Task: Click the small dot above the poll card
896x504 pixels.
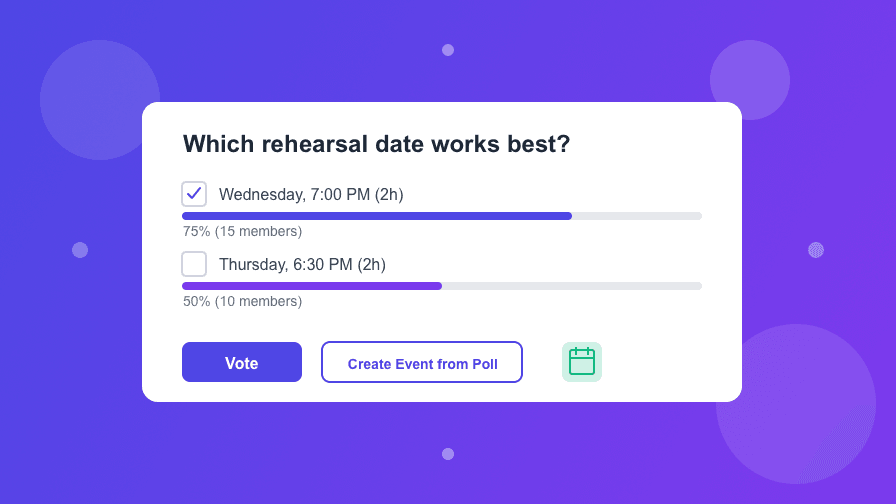Action: [448, 50]
